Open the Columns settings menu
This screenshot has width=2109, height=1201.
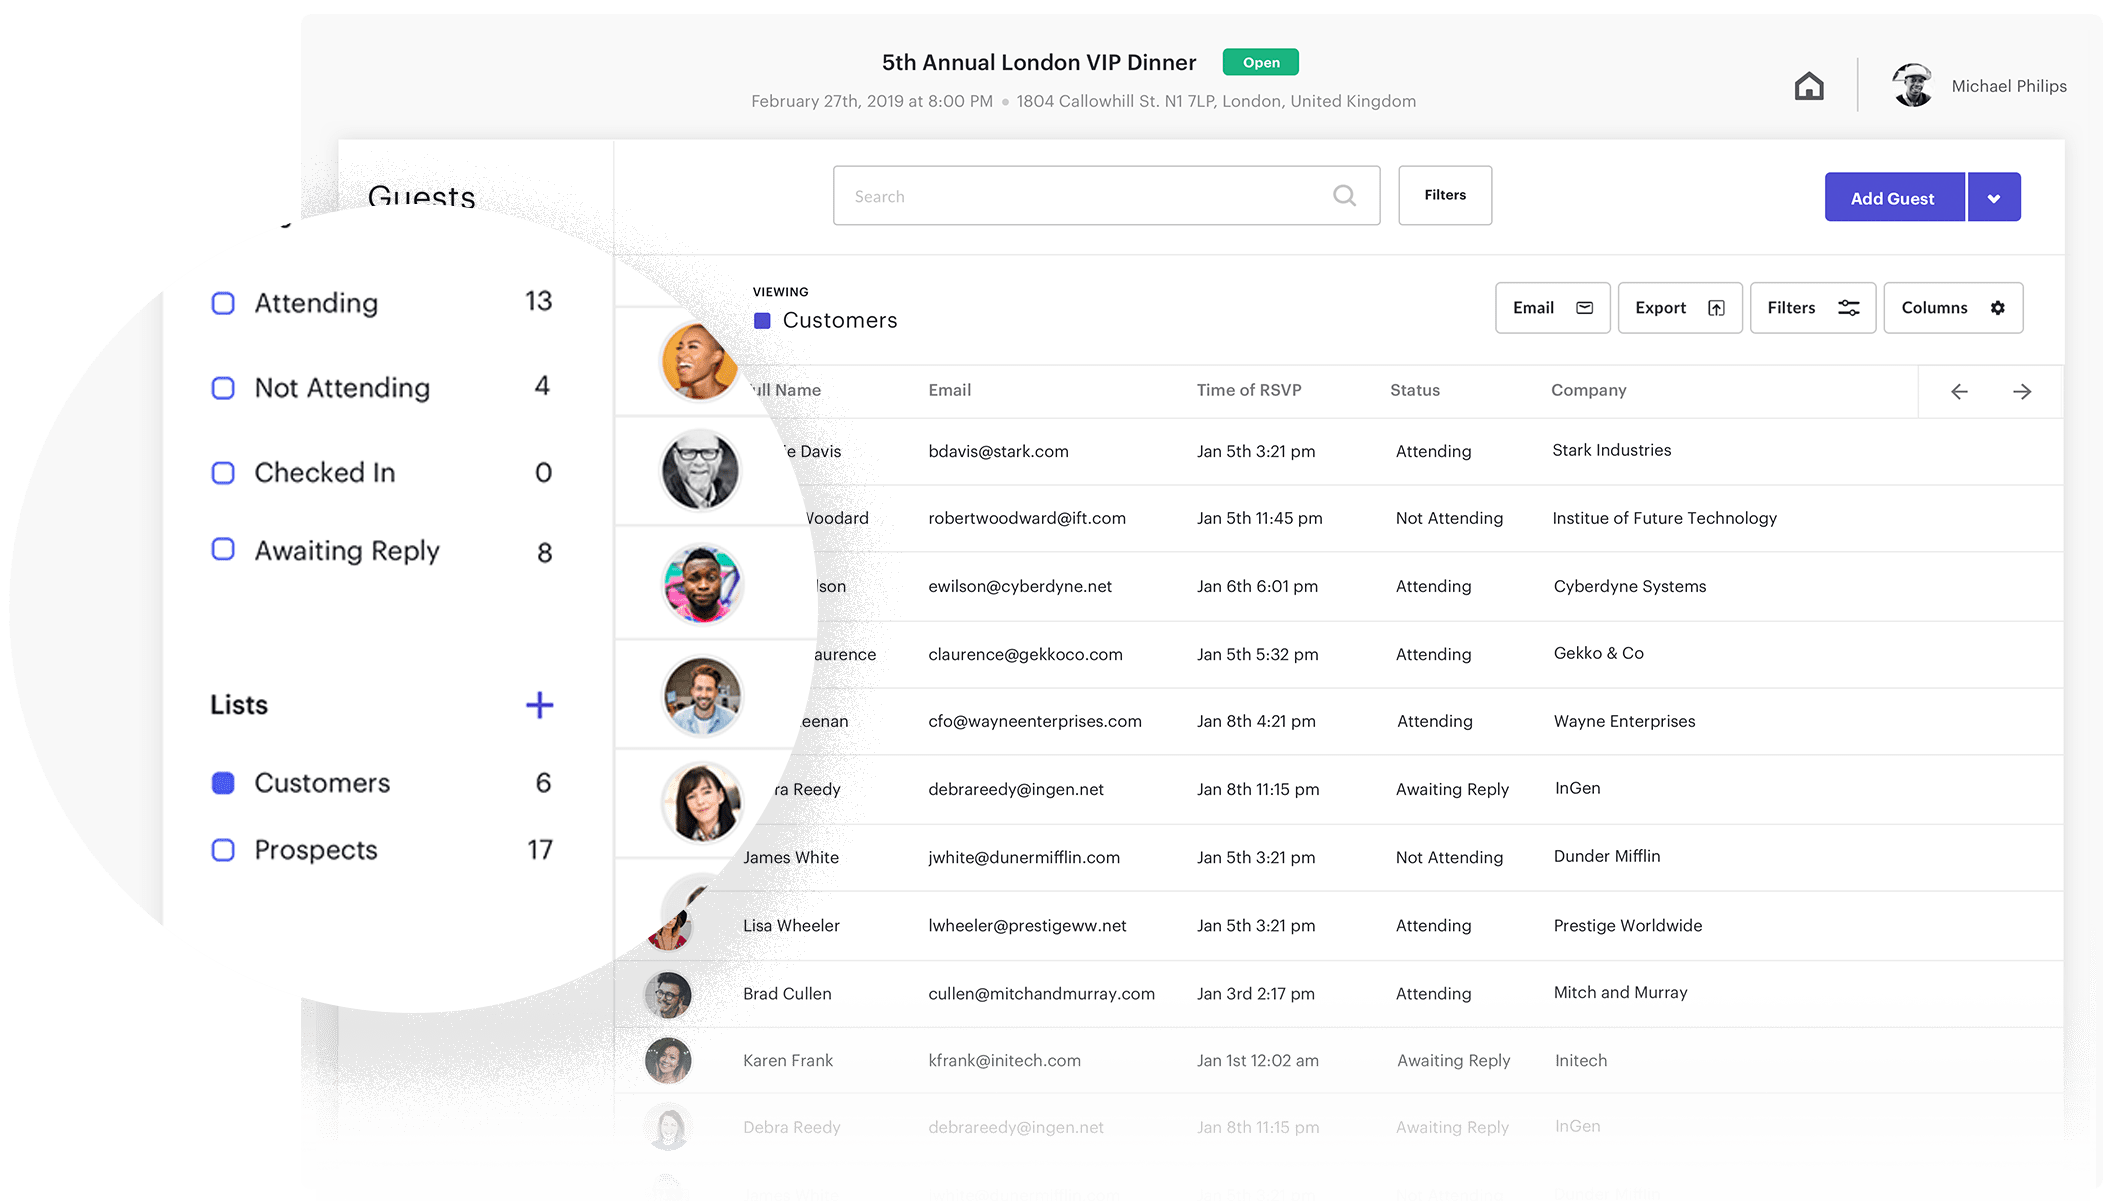coord(1952,308)
